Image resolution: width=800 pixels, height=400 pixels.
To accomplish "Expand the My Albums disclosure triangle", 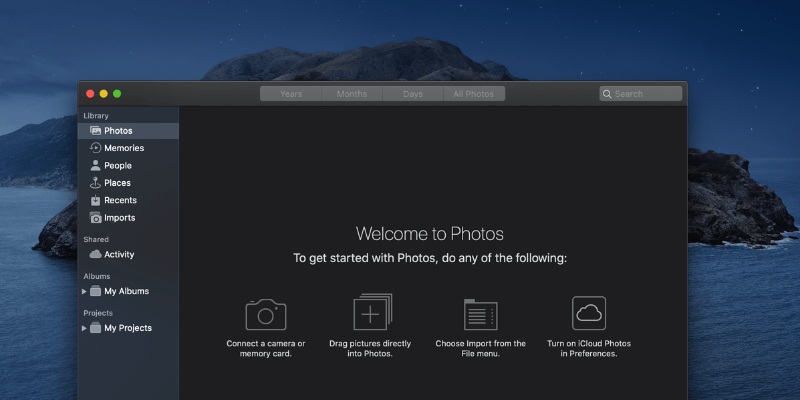I will [x=84, y=291].
